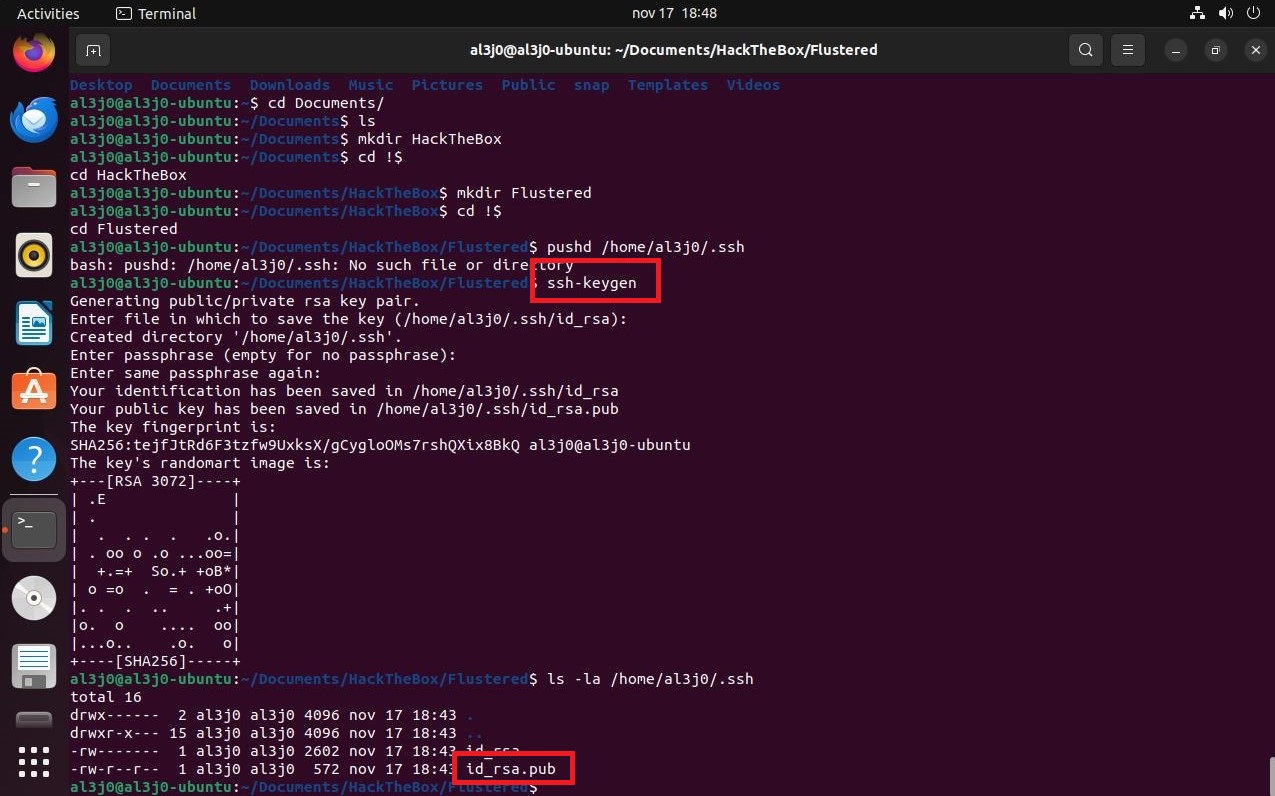Click the SHA256 key fingerprint line
The height and width of the screenshot is (796, 1275).
pos(380,445)
